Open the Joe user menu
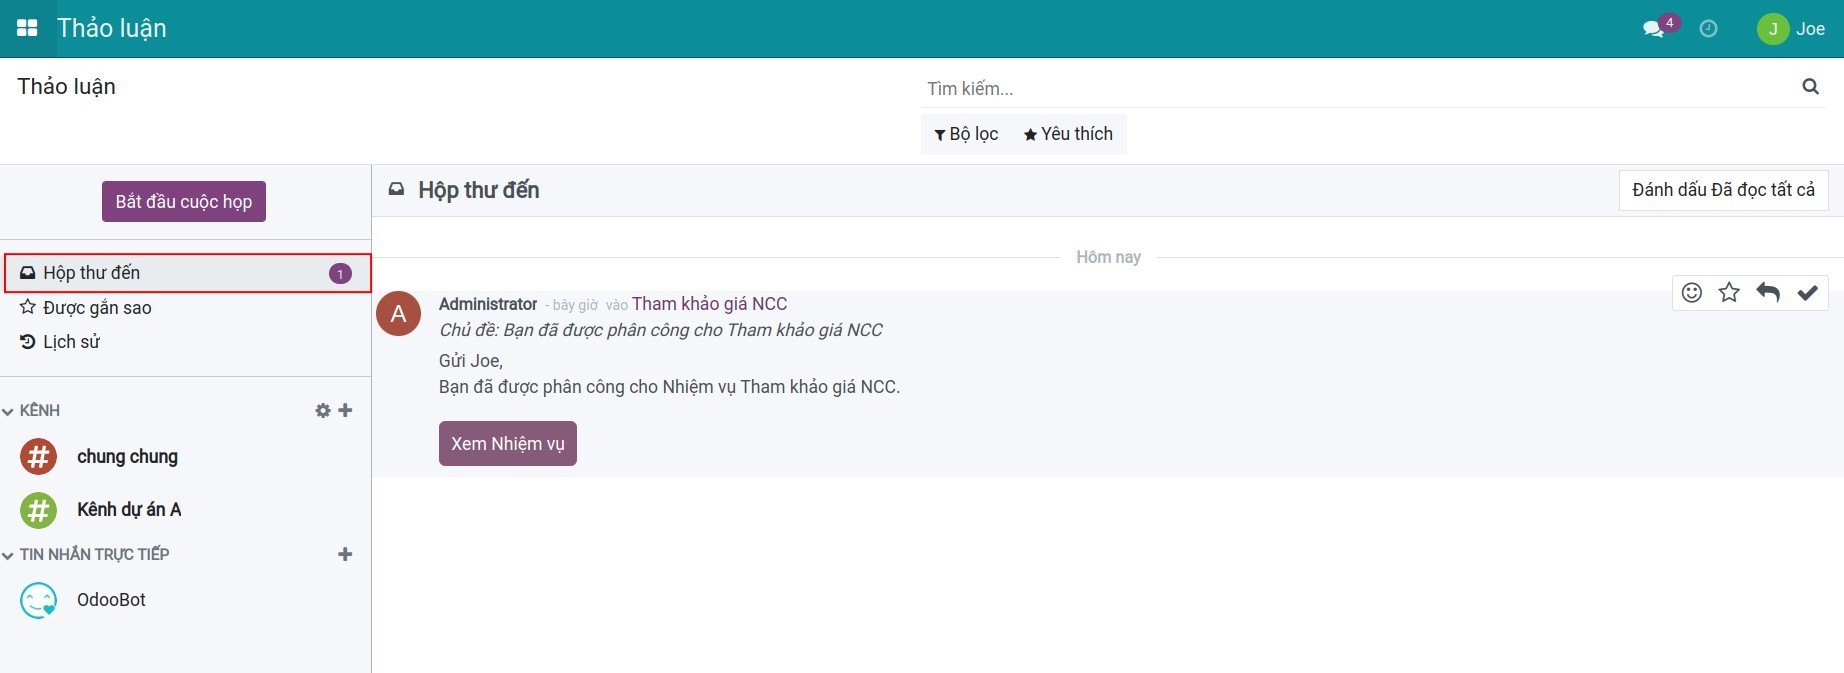Viewport: 1844px width, 673px height. (x=1792, y=29)
